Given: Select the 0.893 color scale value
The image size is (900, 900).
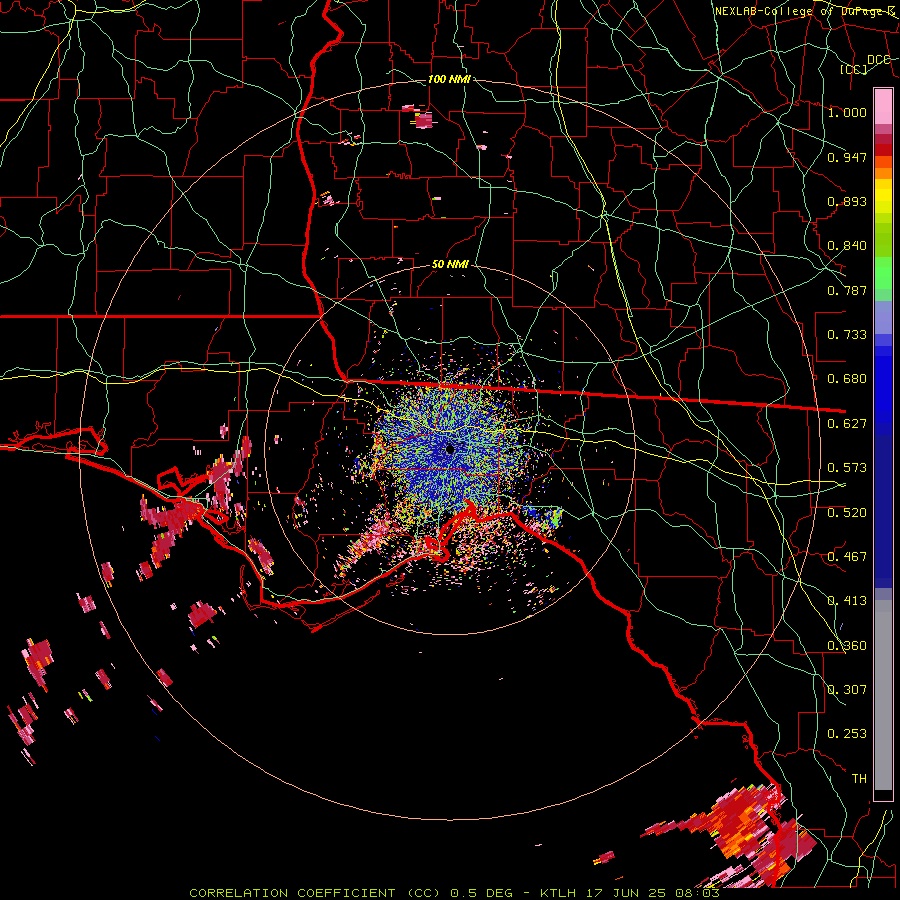Looking at the screenshot, I should [847, 201].
